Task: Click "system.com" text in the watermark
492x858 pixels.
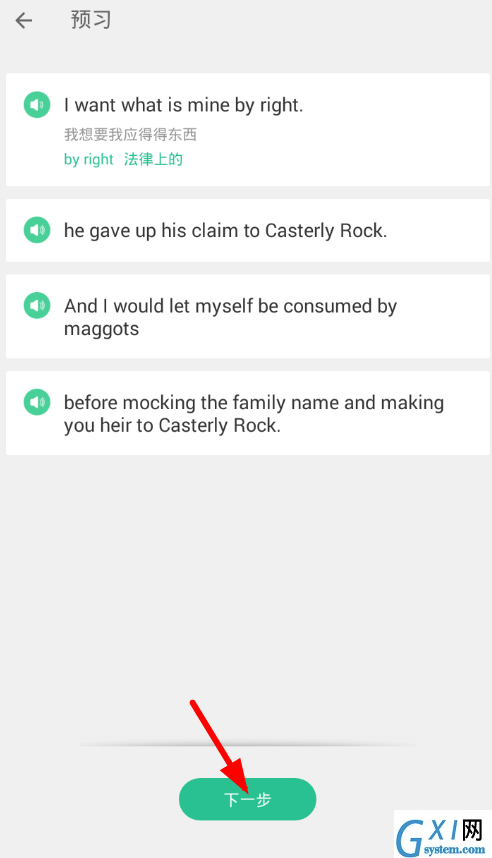Action: [454, 850]
